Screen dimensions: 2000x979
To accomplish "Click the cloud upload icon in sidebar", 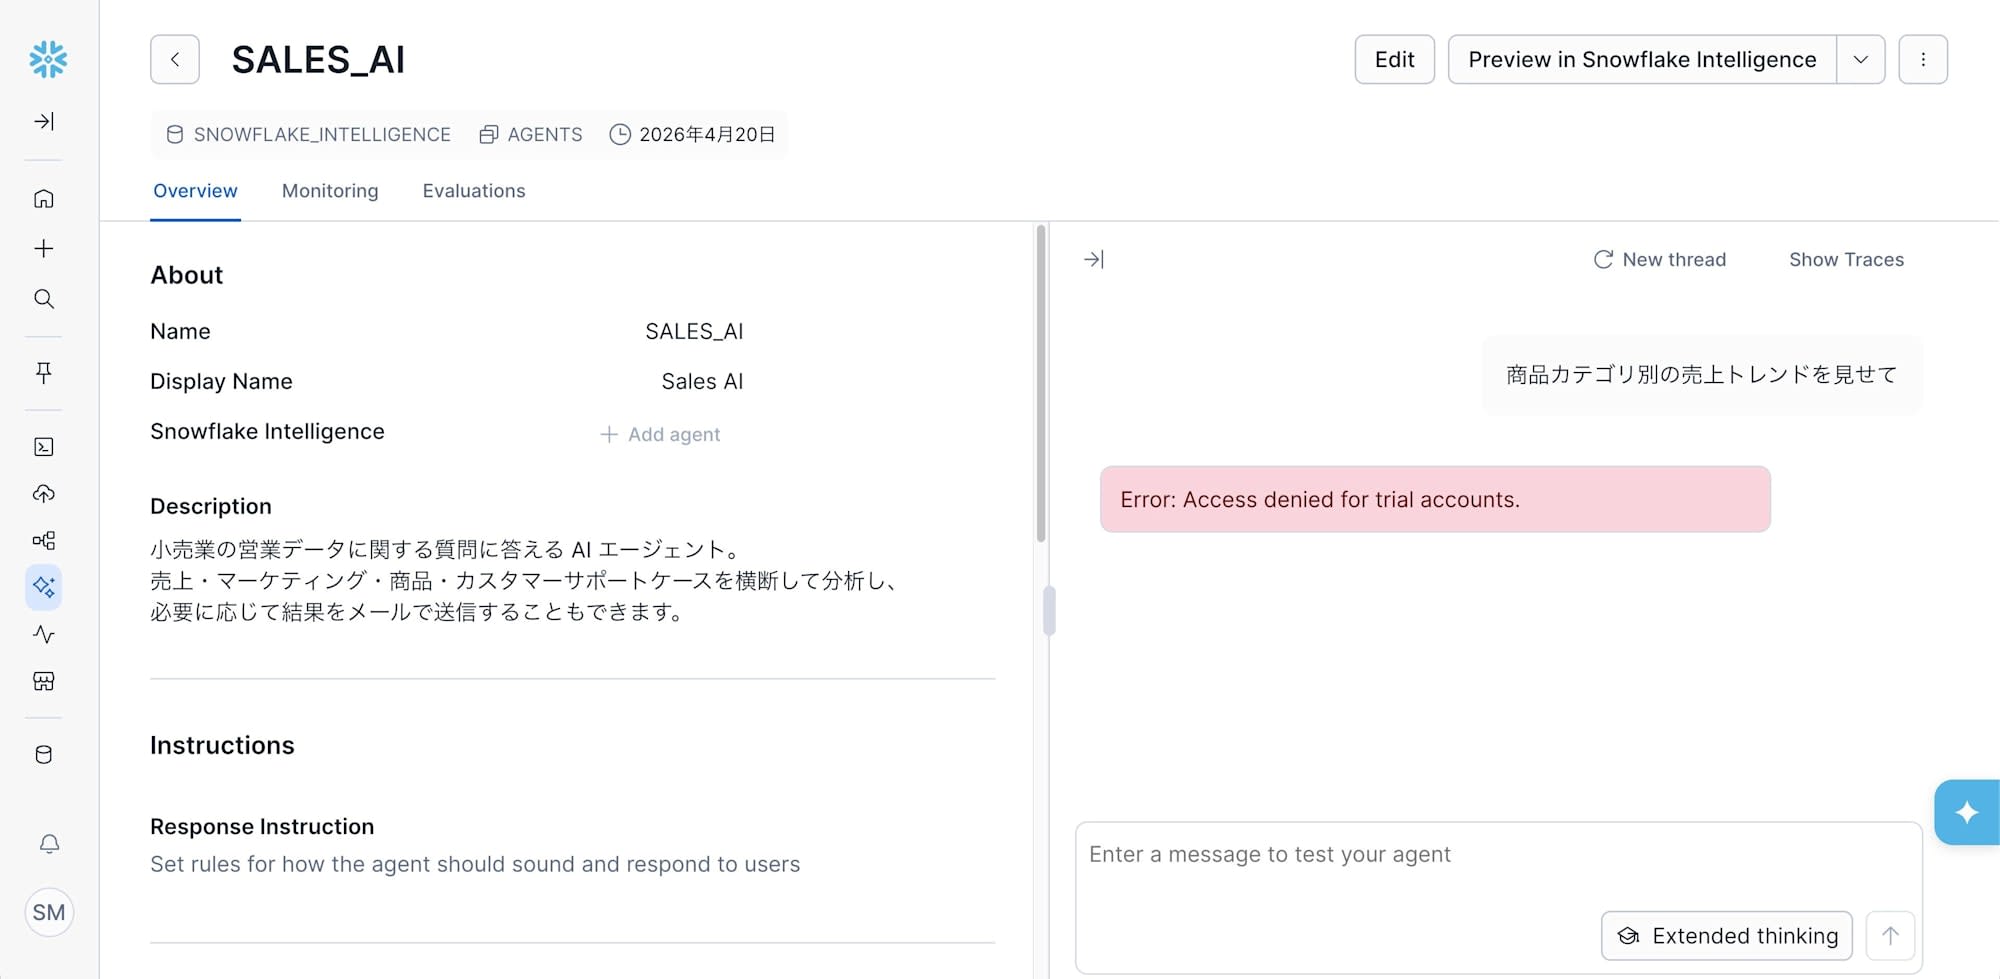I will [44, 494].
